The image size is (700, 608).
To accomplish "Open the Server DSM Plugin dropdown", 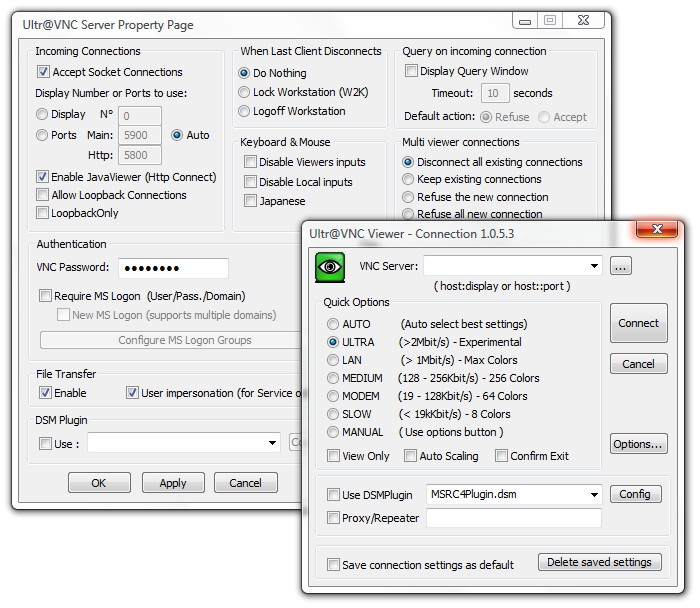I will [272, 443].
